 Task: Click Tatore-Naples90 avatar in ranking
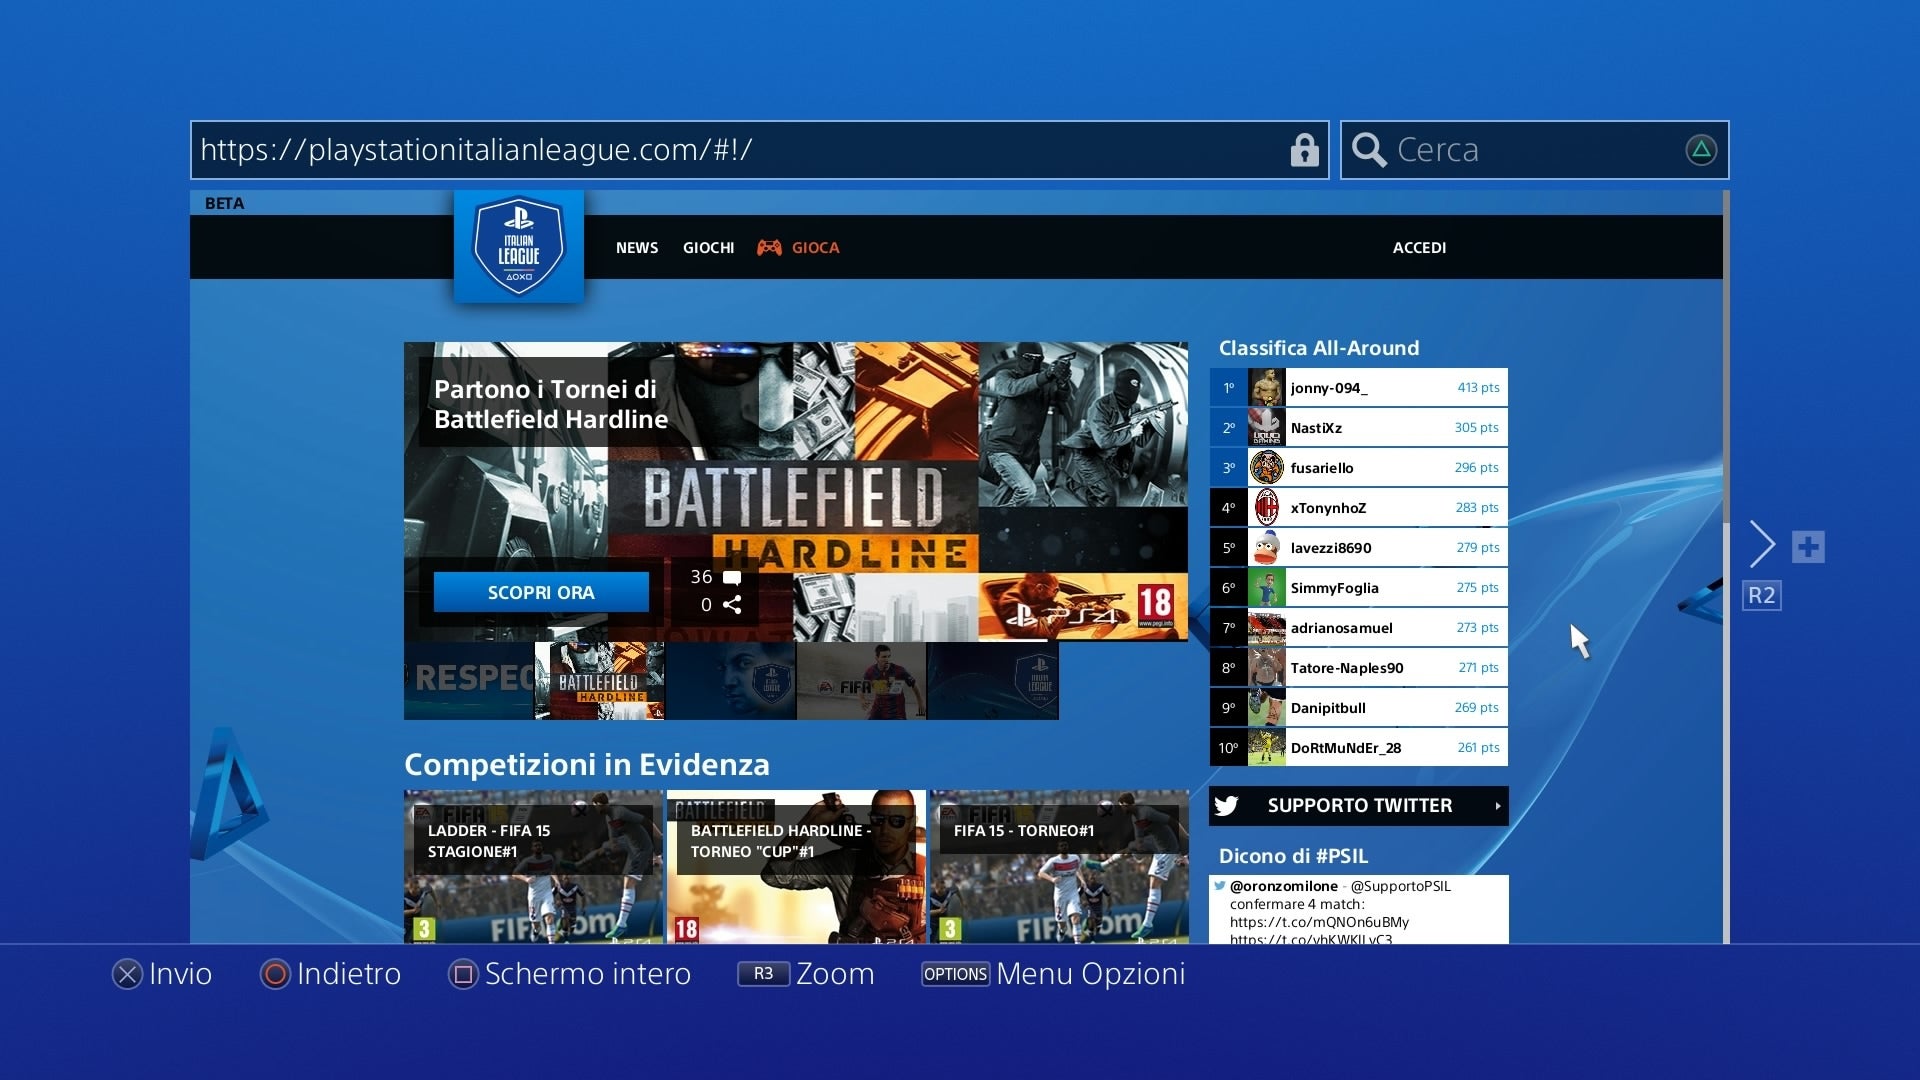1267,667
